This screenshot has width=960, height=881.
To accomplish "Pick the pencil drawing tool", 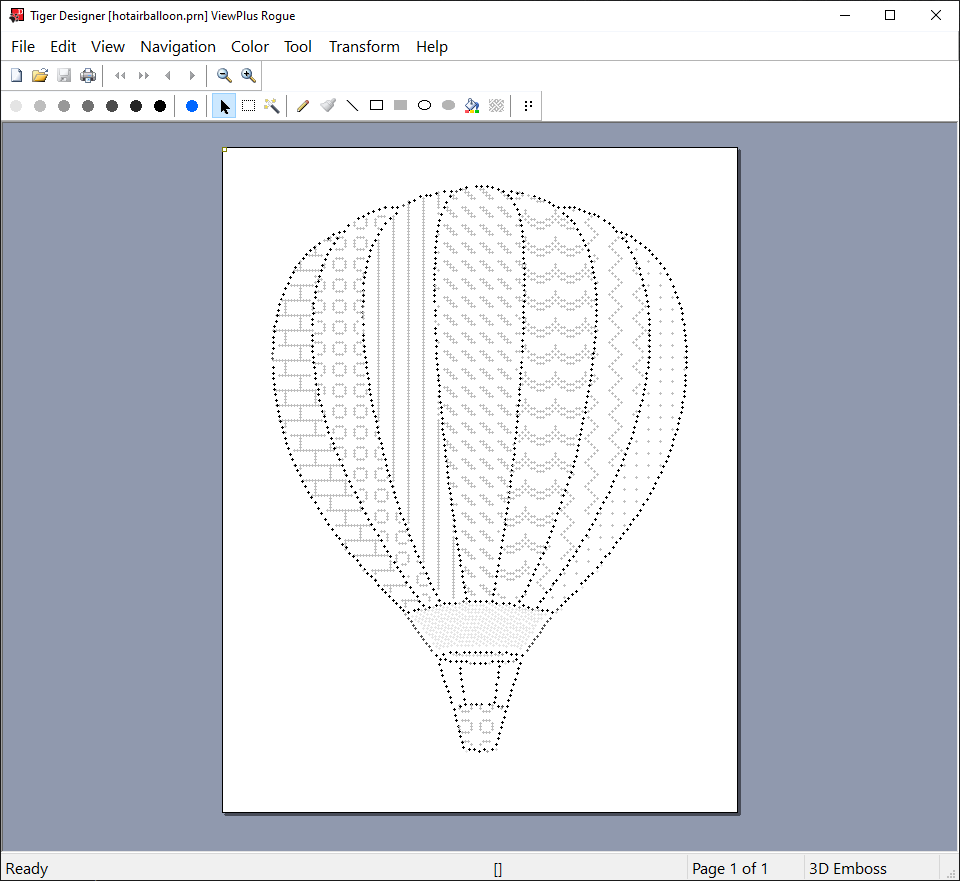I will pyautogui.click(x=303, y=106).
